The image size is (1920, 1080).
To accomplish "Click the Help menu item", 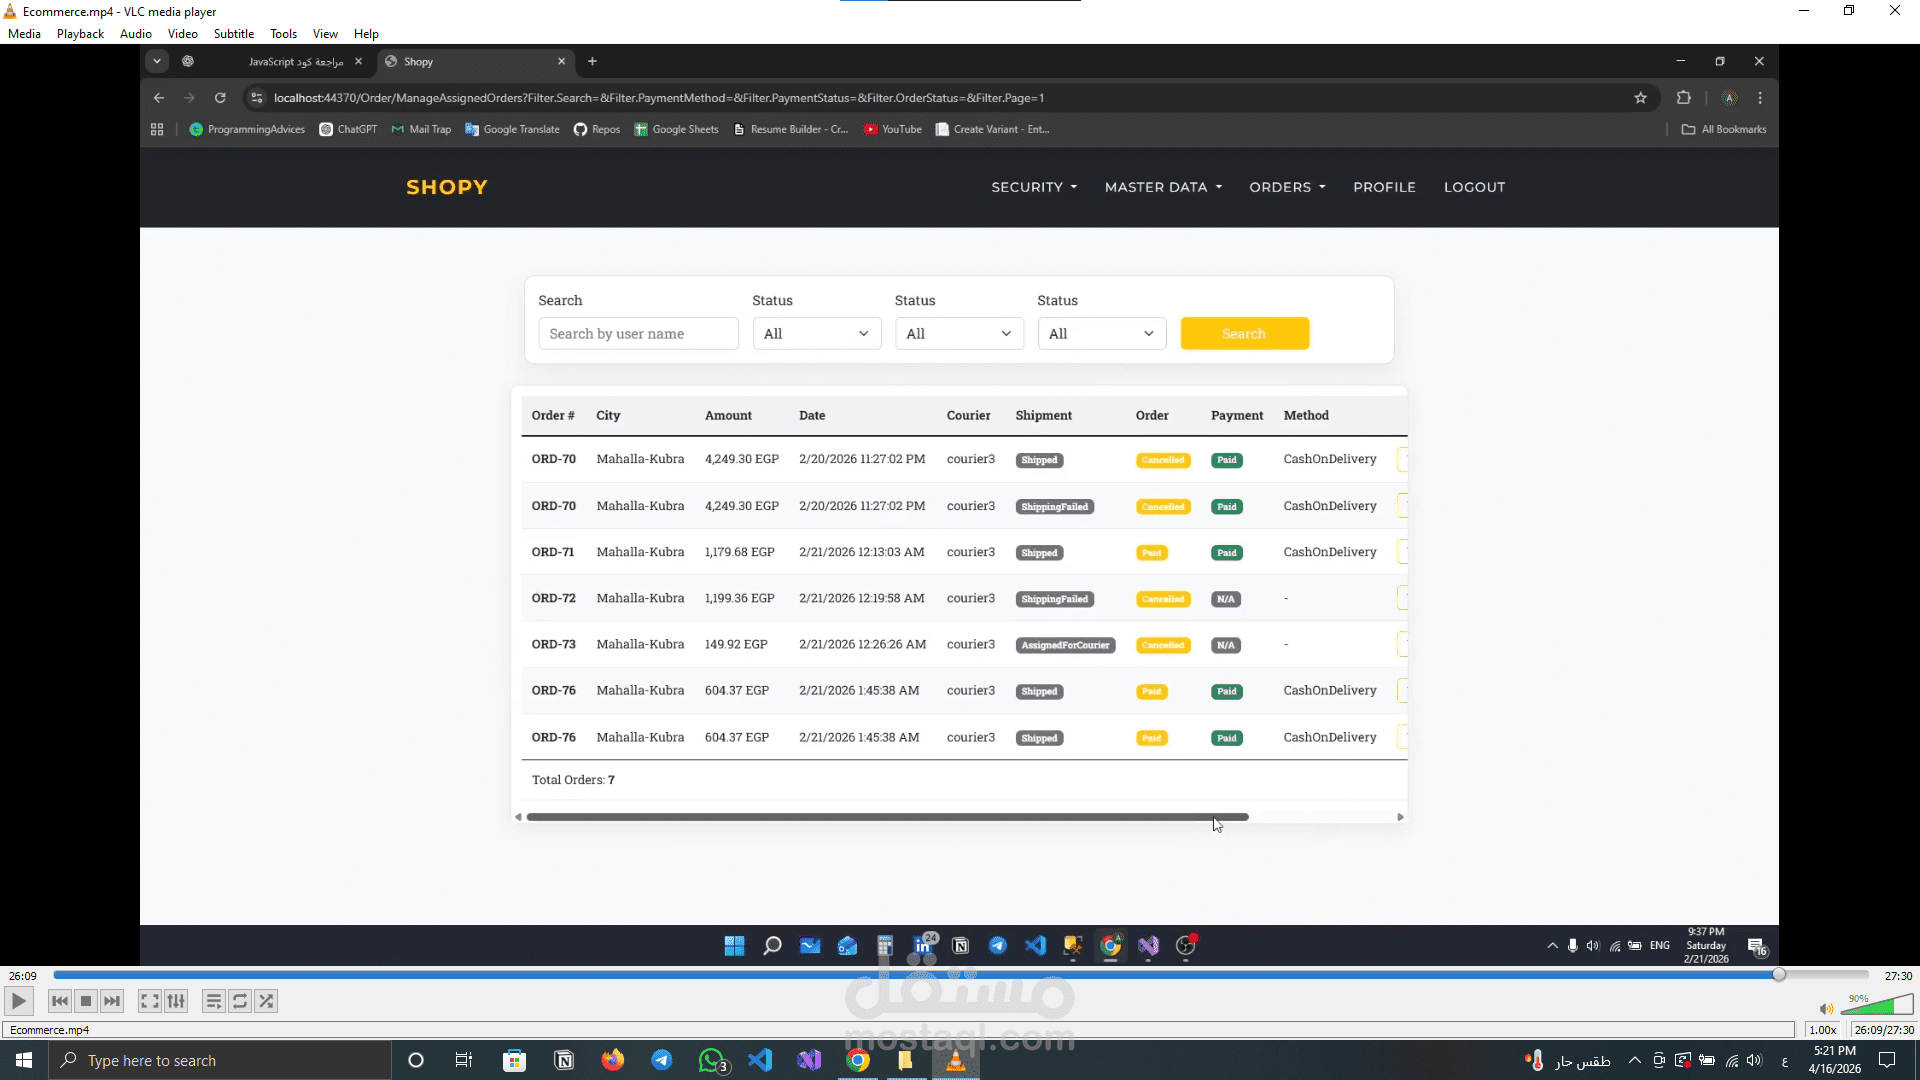I will point(366,33).
